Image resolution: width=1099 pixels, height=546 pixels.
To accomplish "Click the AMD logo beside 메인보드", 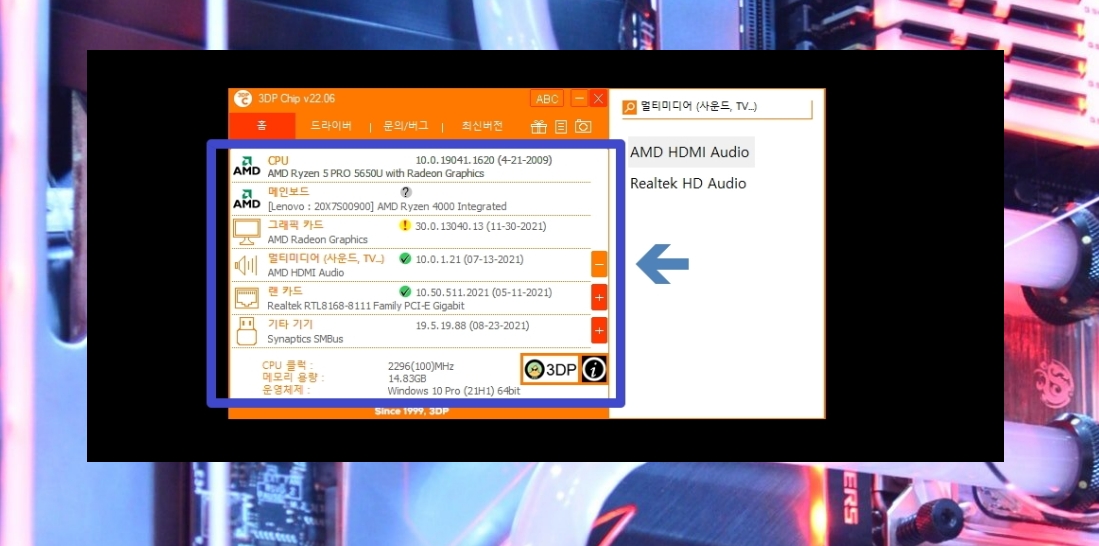I will (247, 199).
